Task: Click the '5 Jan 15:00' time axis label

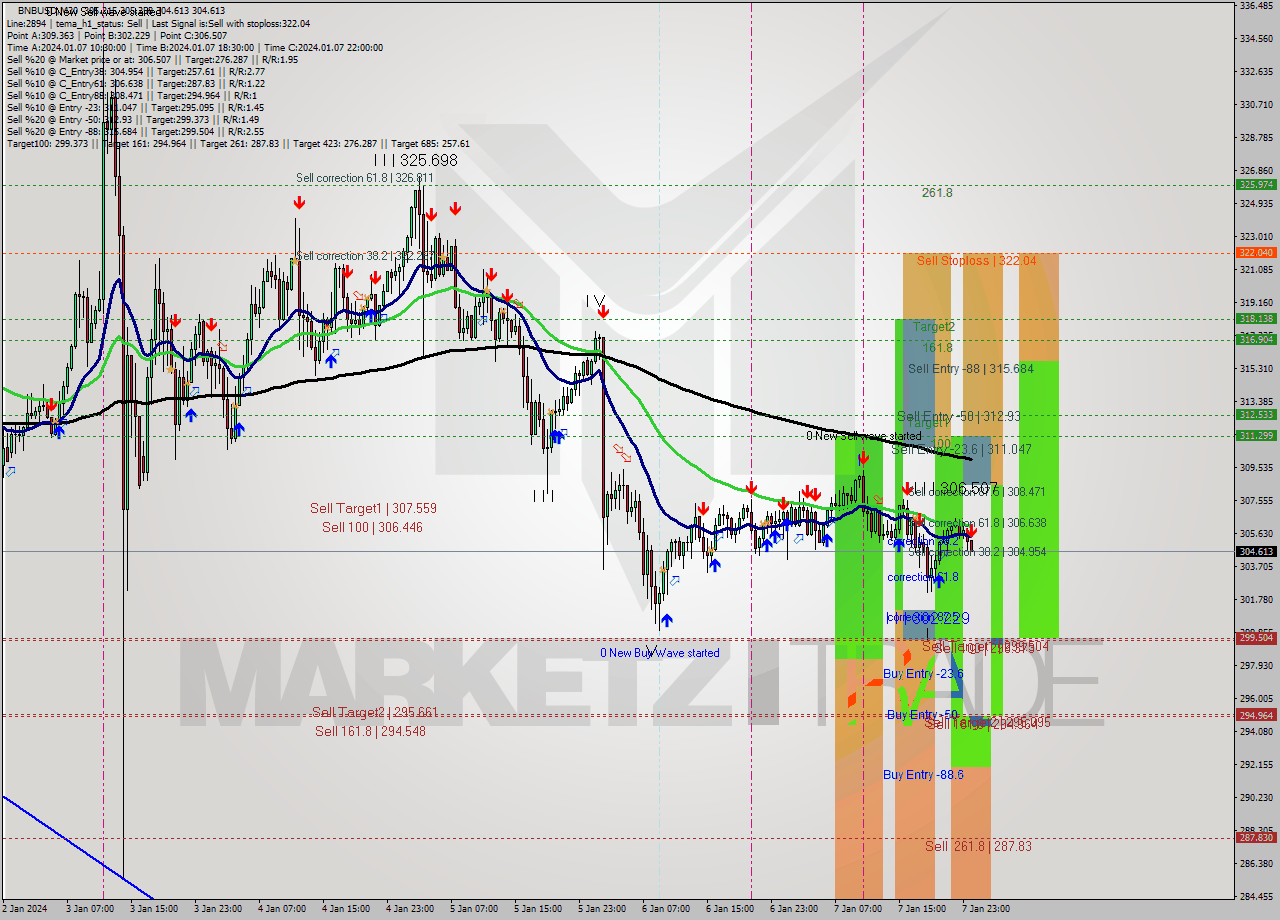Action: click(x=538, y=909)
